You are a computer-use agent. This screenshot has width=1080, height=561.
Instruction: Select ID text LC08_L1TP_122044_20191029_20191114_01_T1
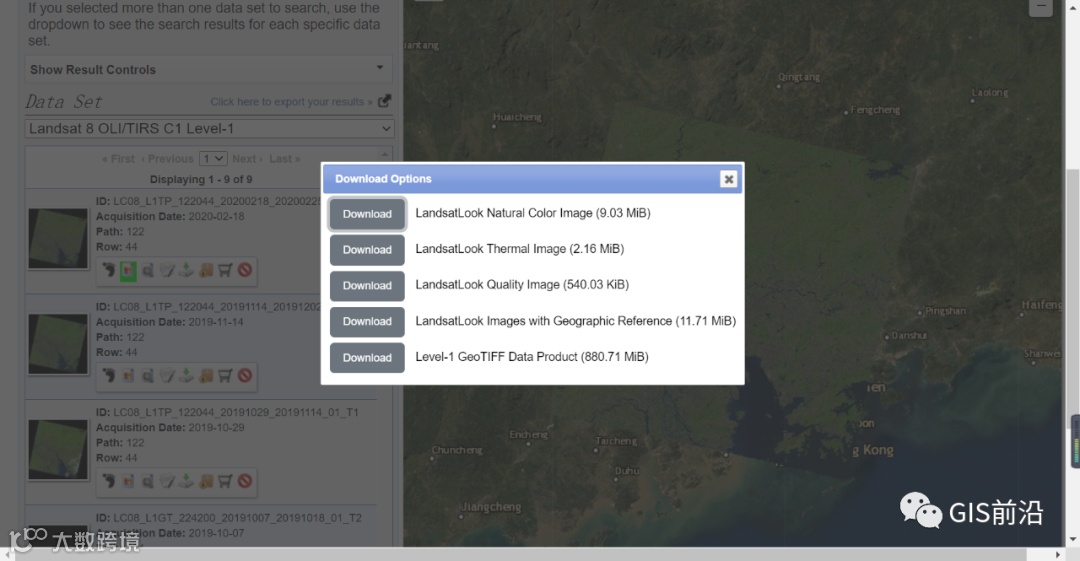236,412
